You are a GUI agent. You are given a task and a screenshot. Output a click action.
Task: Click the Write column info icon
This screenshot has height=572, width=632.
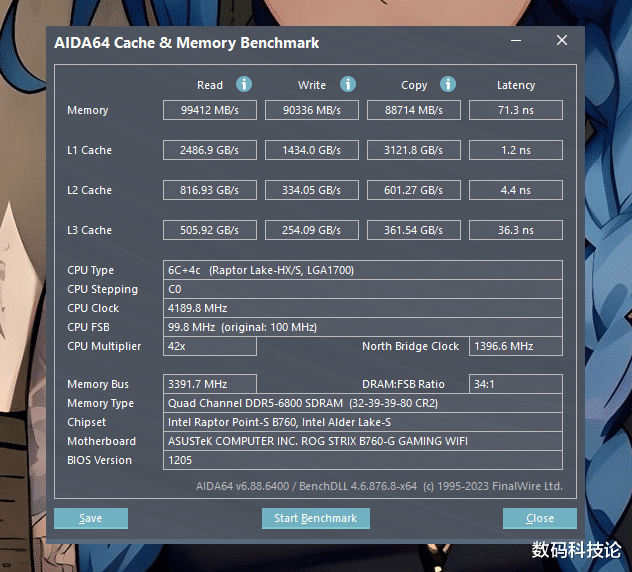[348, 85]
